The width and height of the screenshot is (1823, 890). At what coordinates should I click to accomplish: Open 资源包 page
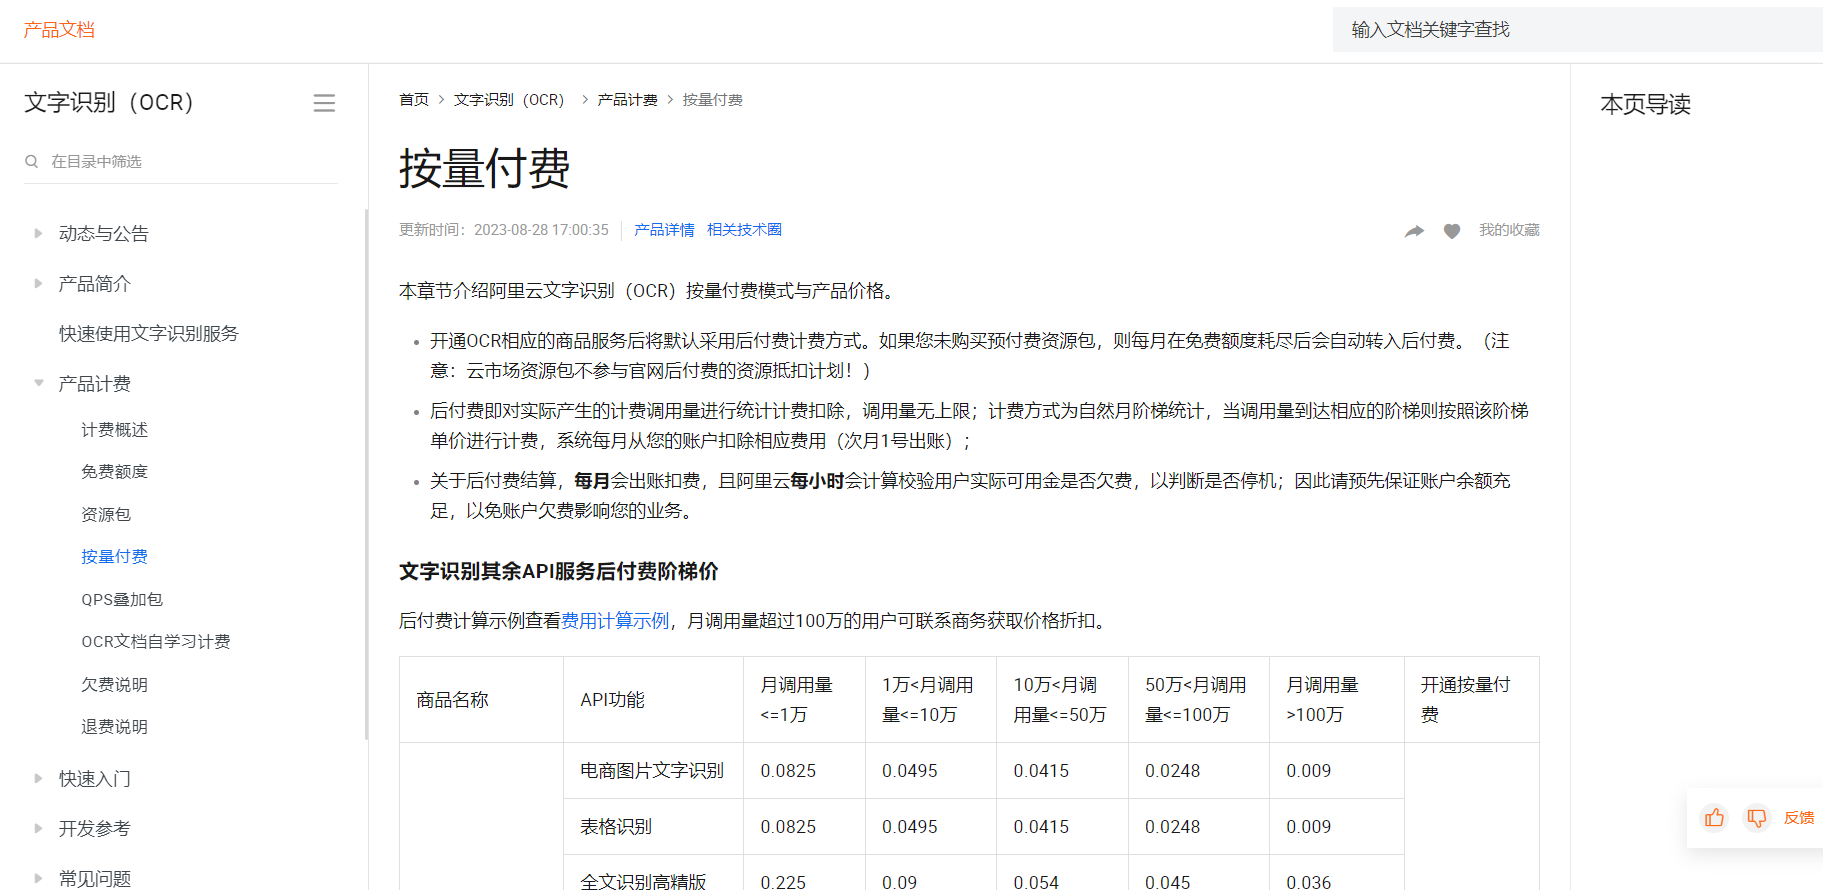click(x=106, y=515)
